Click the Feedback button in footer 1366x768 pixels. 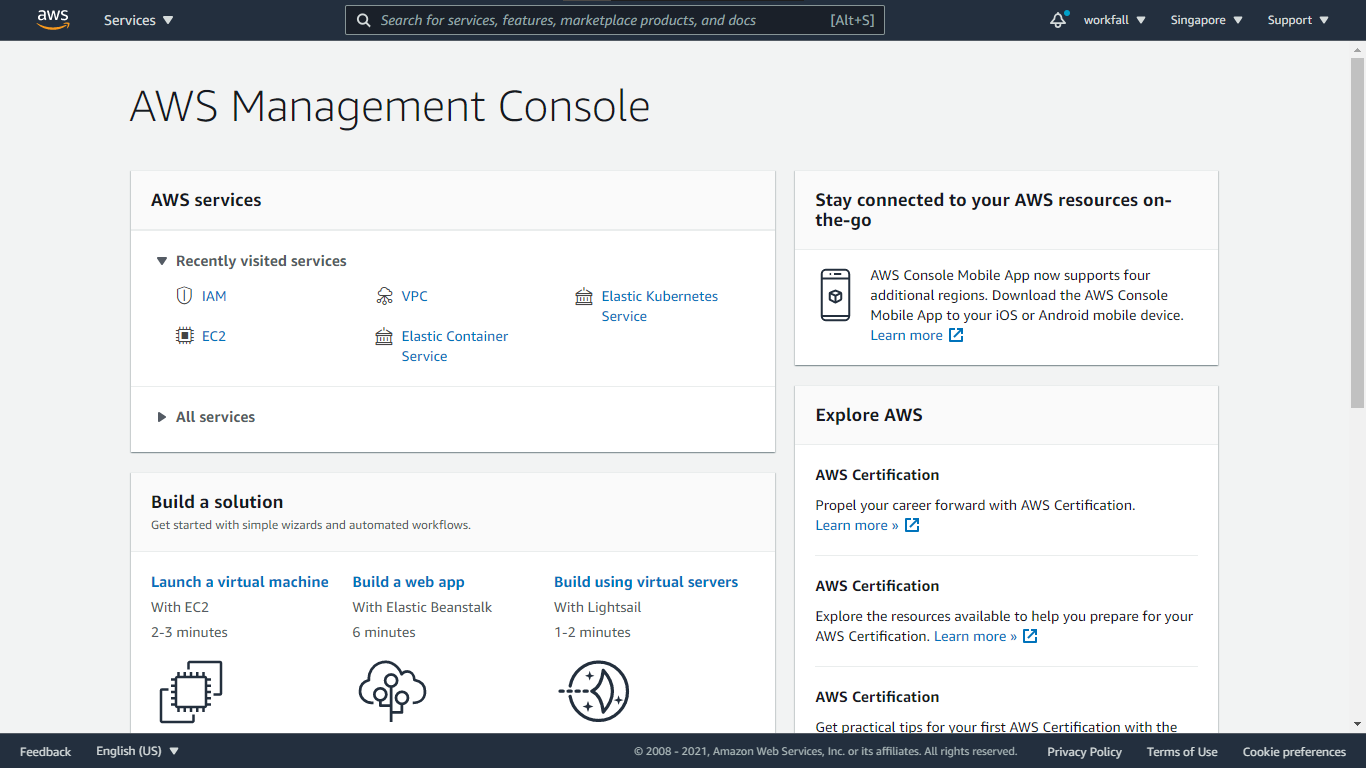click(45, 751)
